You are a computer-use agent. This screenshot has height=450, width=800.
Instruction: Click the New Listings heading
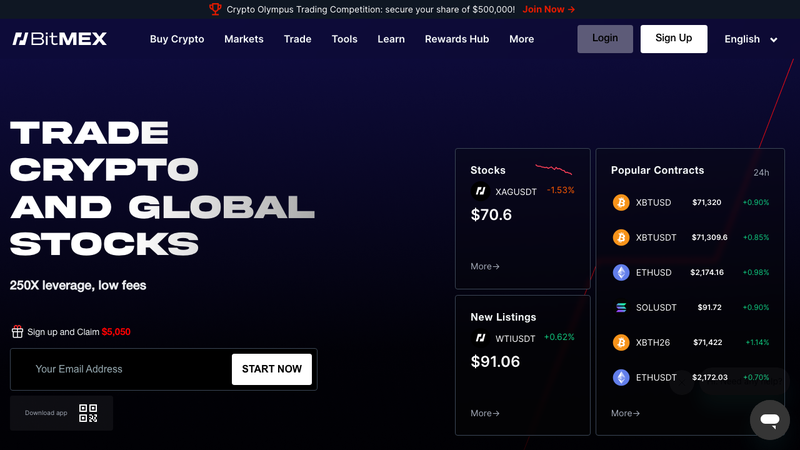(503, 317)
